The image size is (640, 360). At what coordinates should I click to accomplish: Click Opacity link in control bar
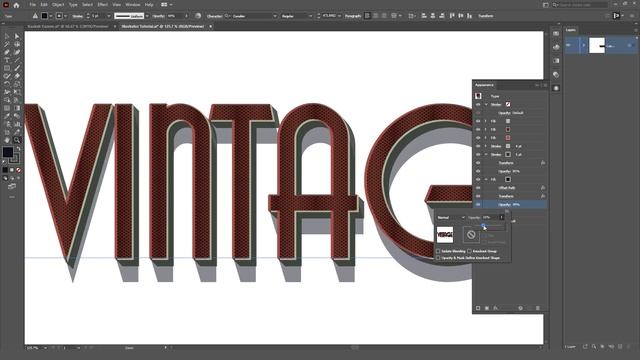158,16
